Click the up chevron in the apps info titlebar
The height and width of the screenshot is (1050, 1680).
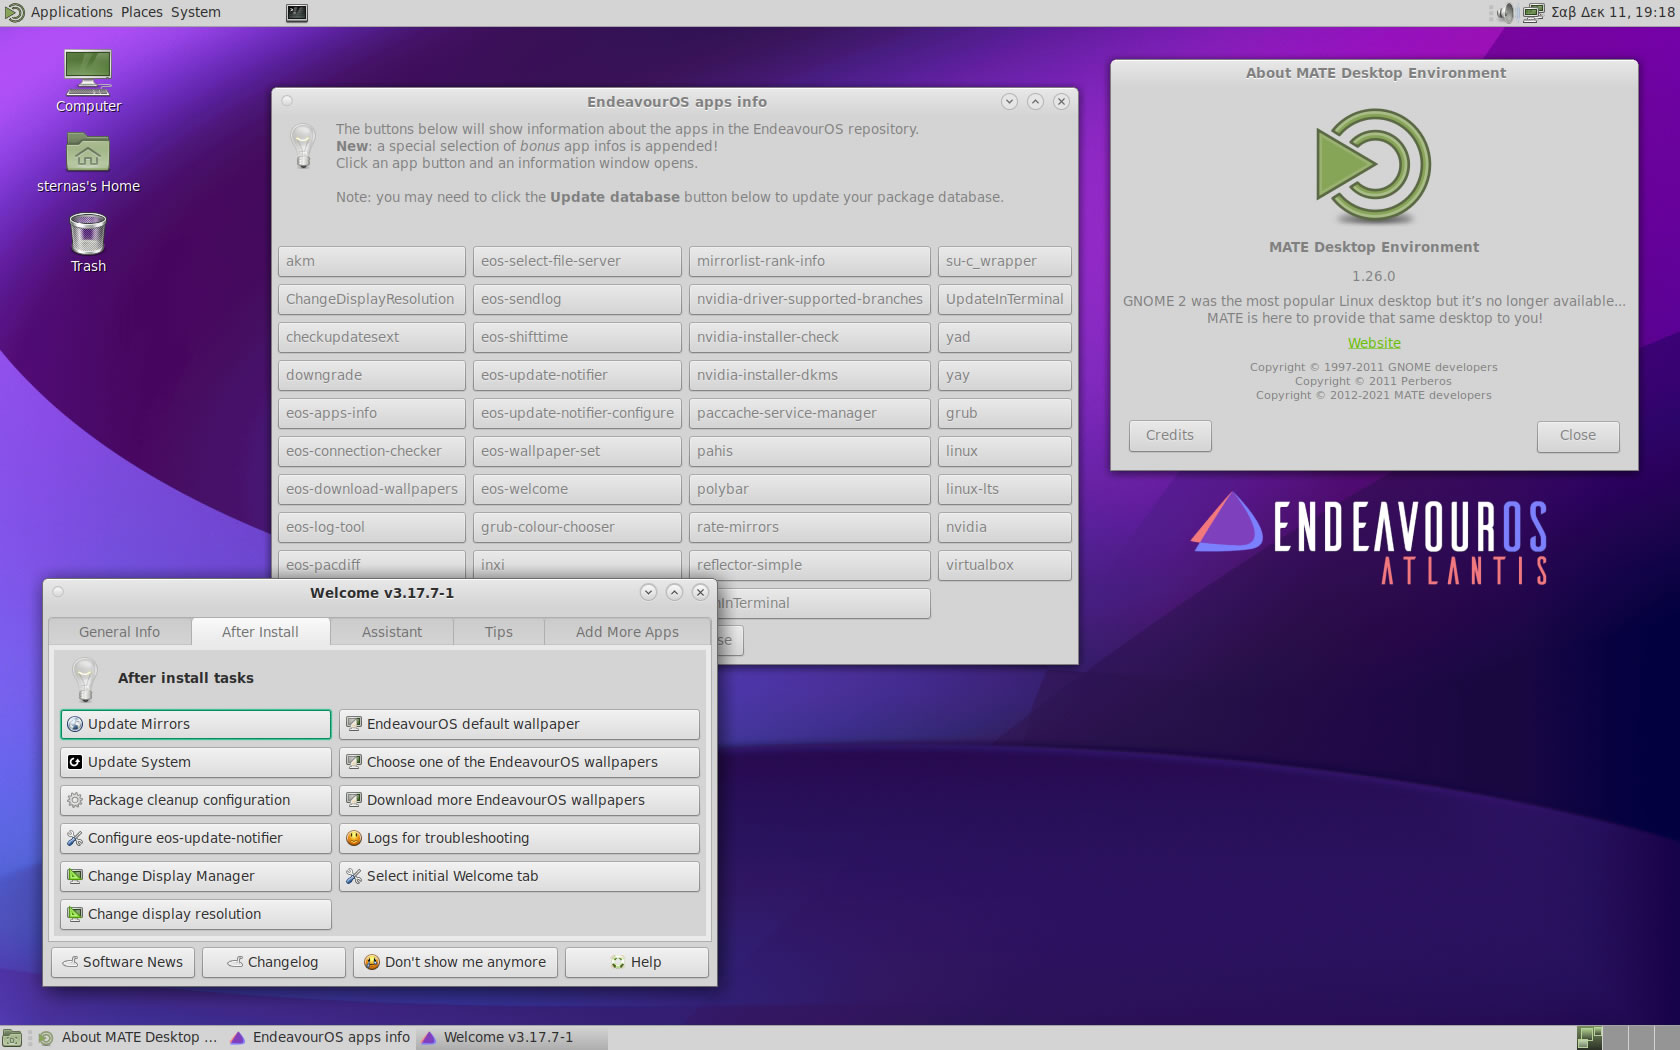[1035, 101]
